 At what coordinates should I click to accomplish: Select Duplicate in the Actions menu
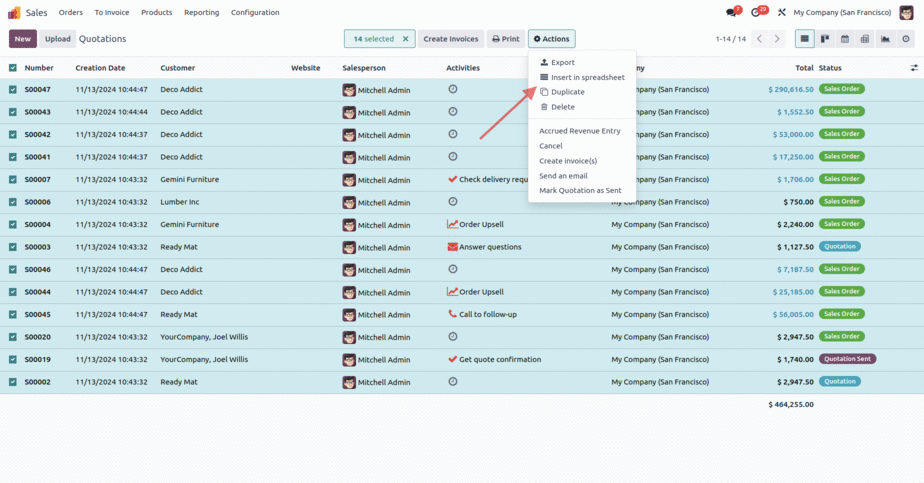[x=567, y=92]
